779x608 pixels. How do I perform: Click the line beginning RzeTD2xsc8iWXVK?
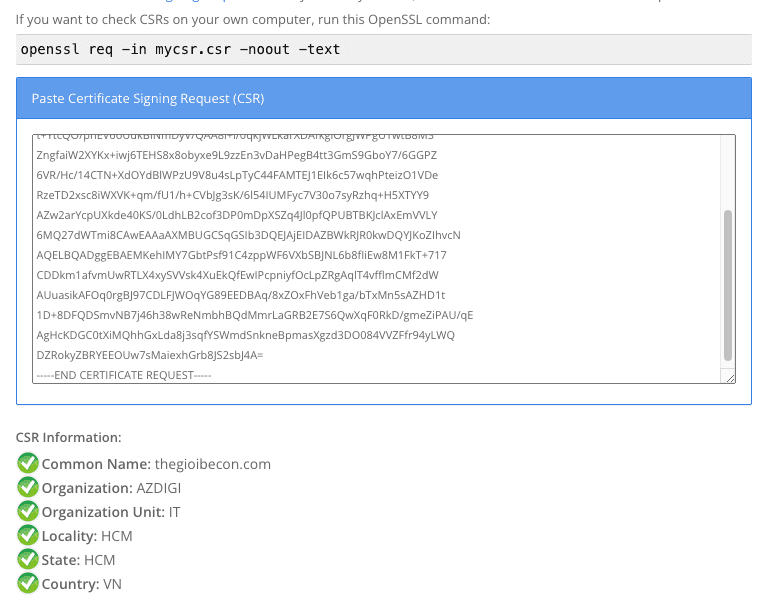click(x=233, y=195)
